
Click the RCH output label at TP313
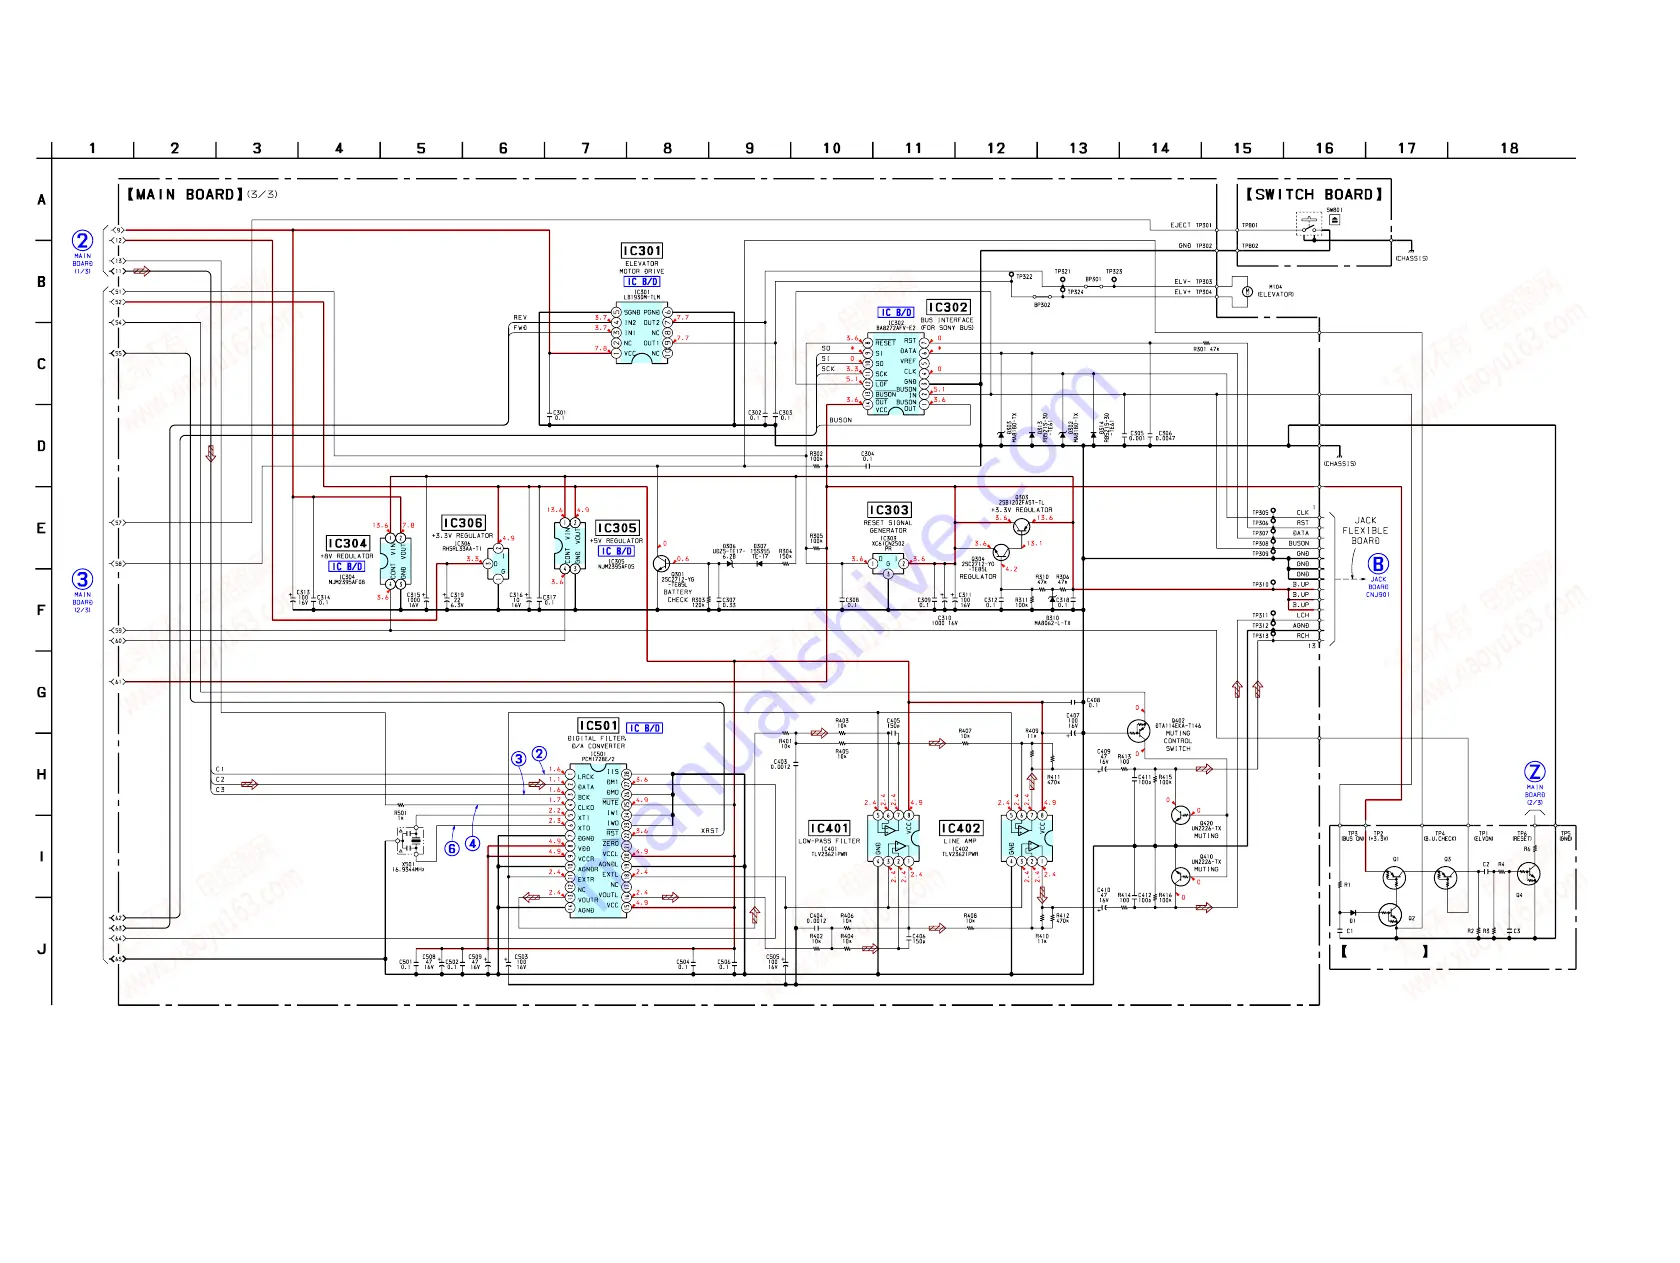point(1302,636)
